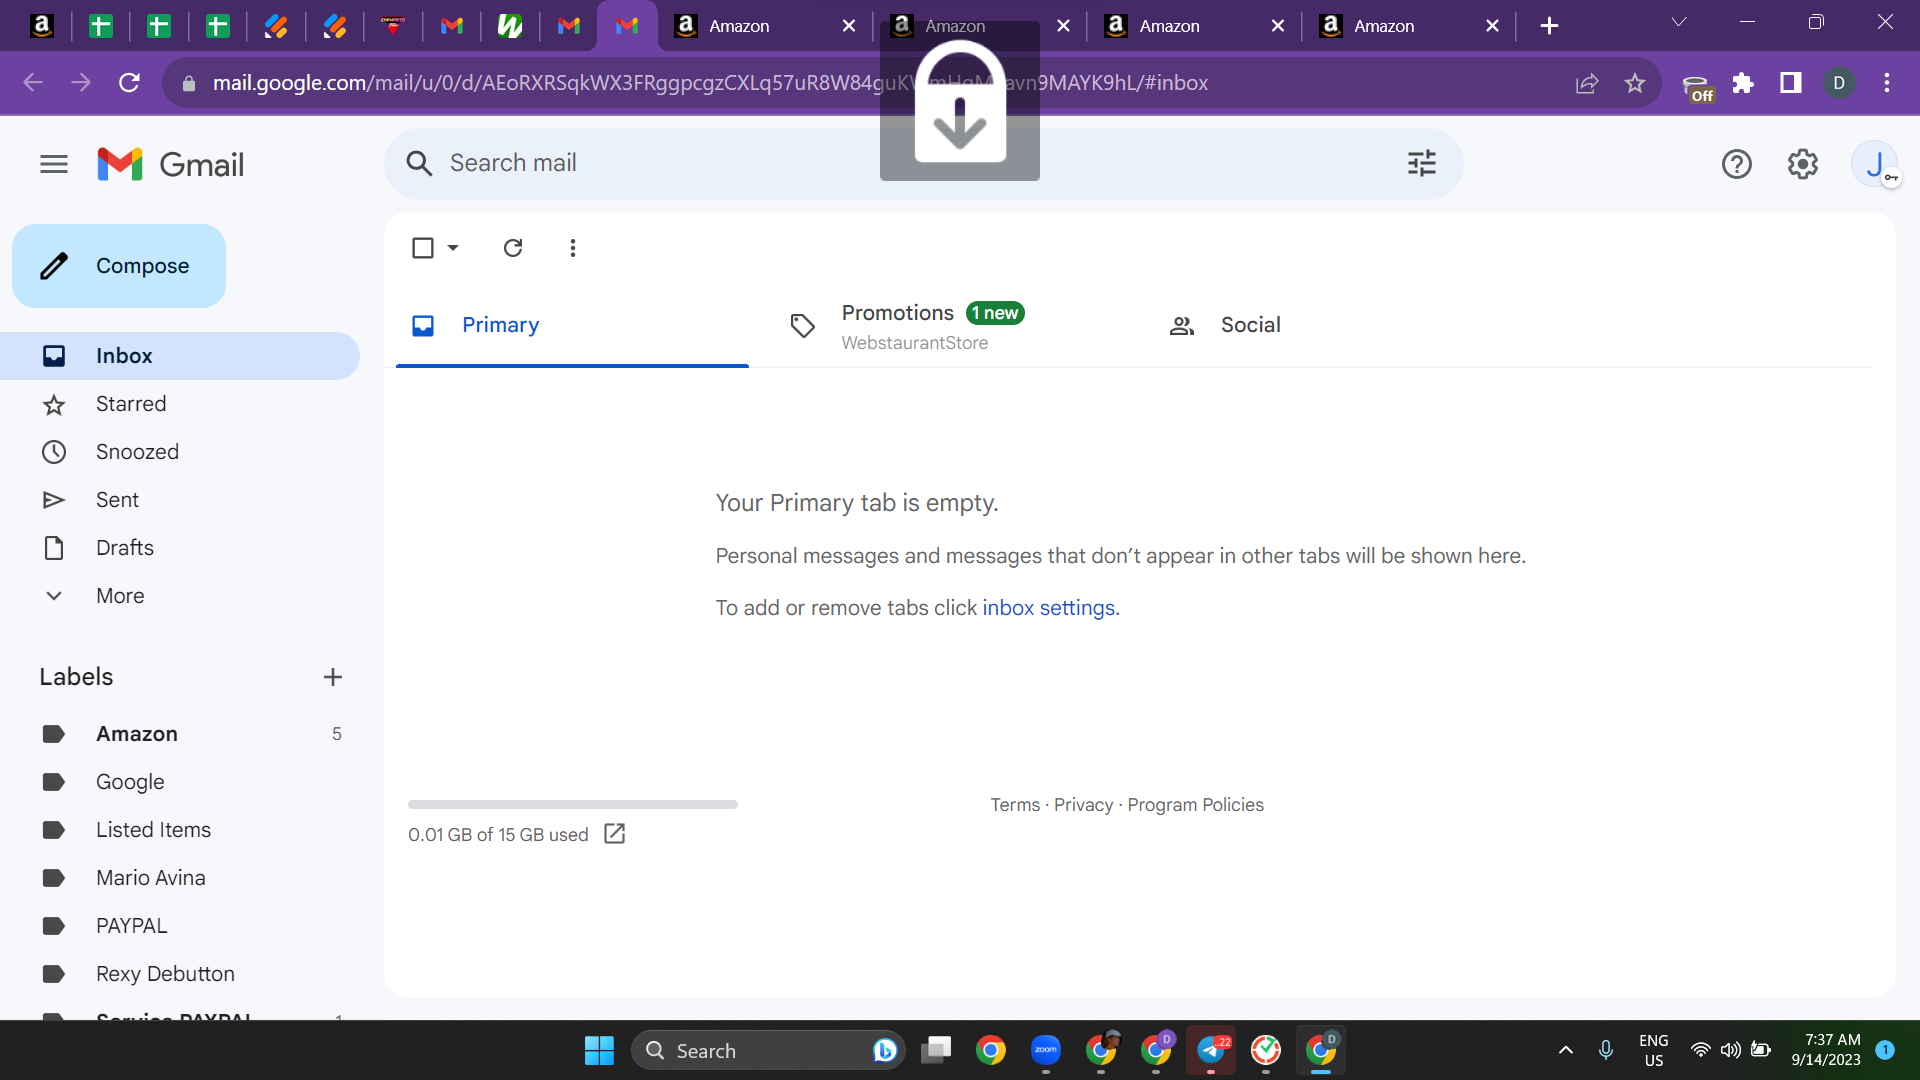Open Gmail main menu hamburger icon

click(x=54, y=164)
